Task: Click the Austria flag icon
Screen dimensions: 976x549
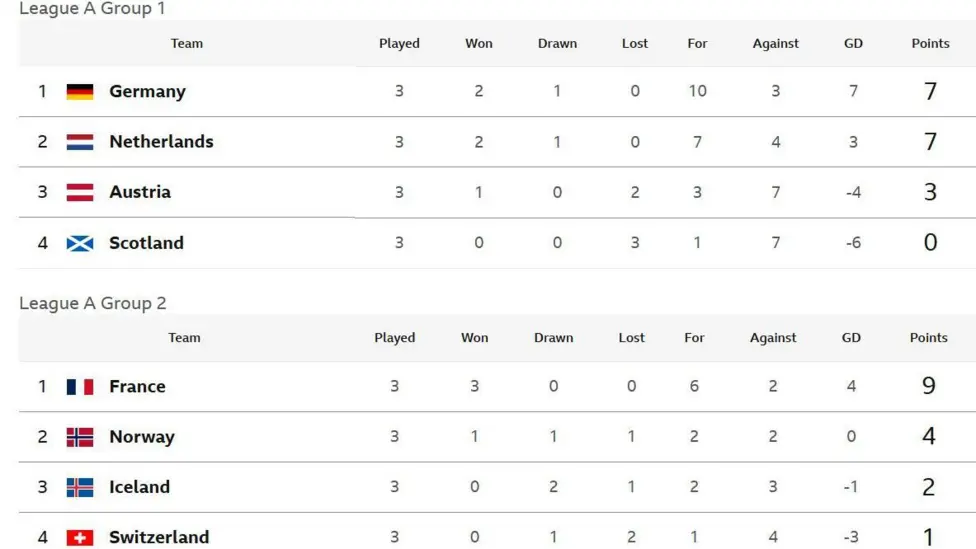Action: [80, 192]
